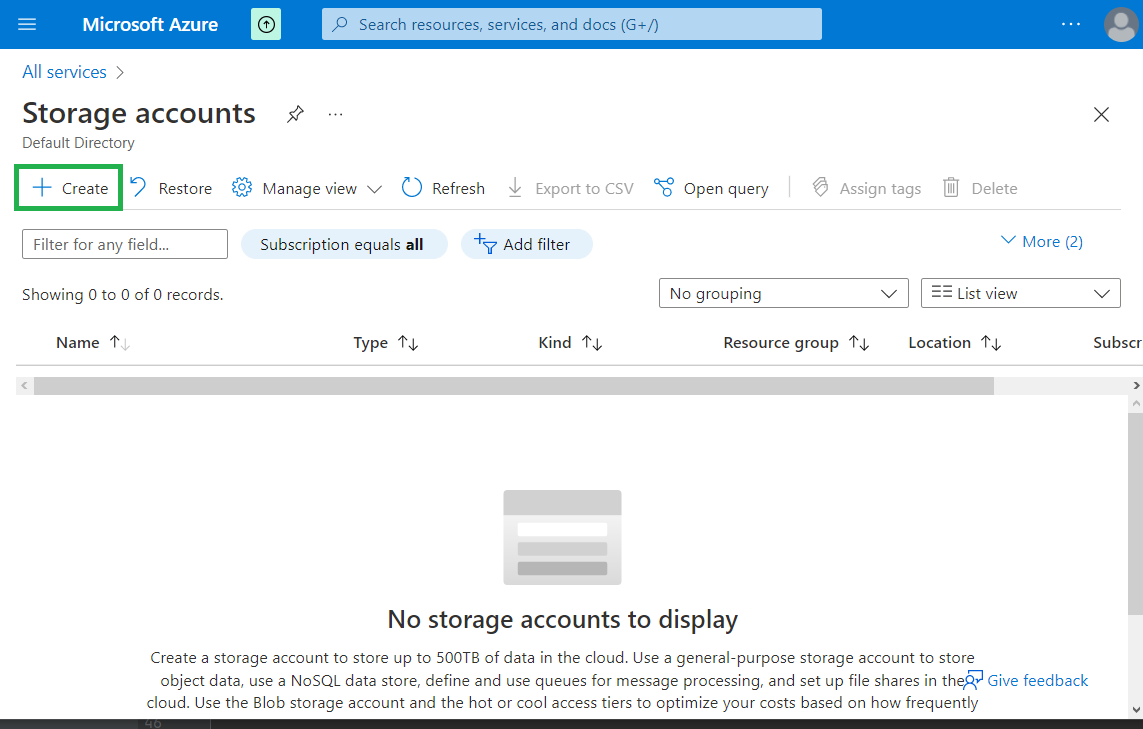
Task: Expand the More (2) options
Action: pyautogui.click(x=1042, y=241)
